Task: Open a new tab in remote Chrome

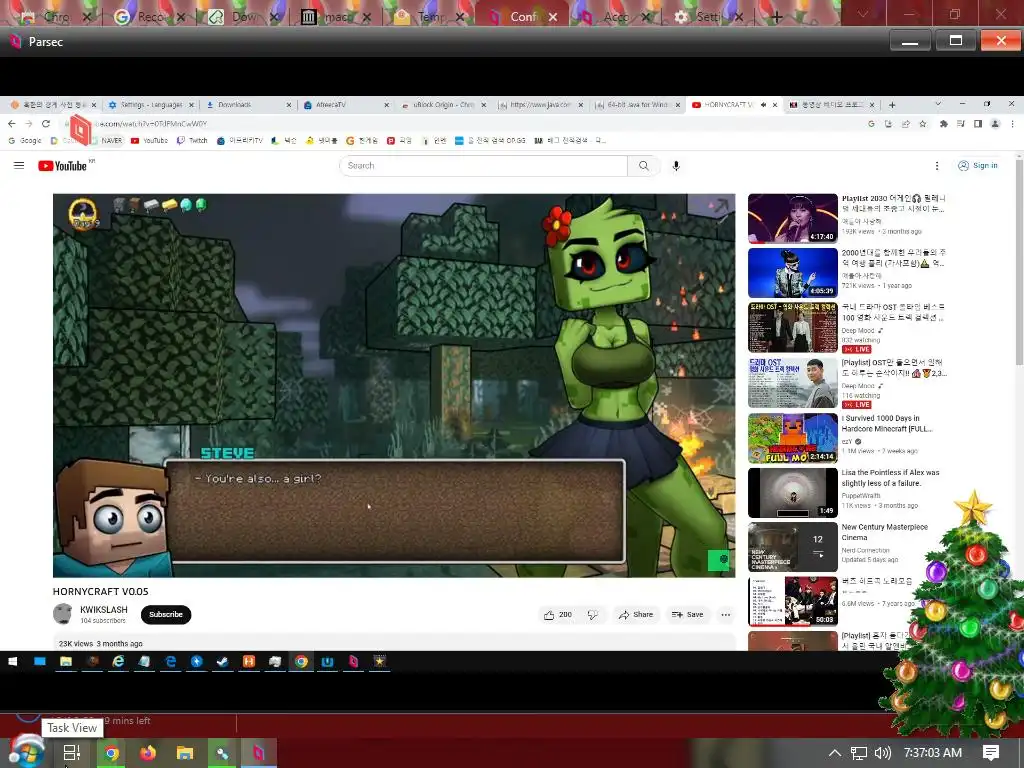Action: tap(891, 104)
